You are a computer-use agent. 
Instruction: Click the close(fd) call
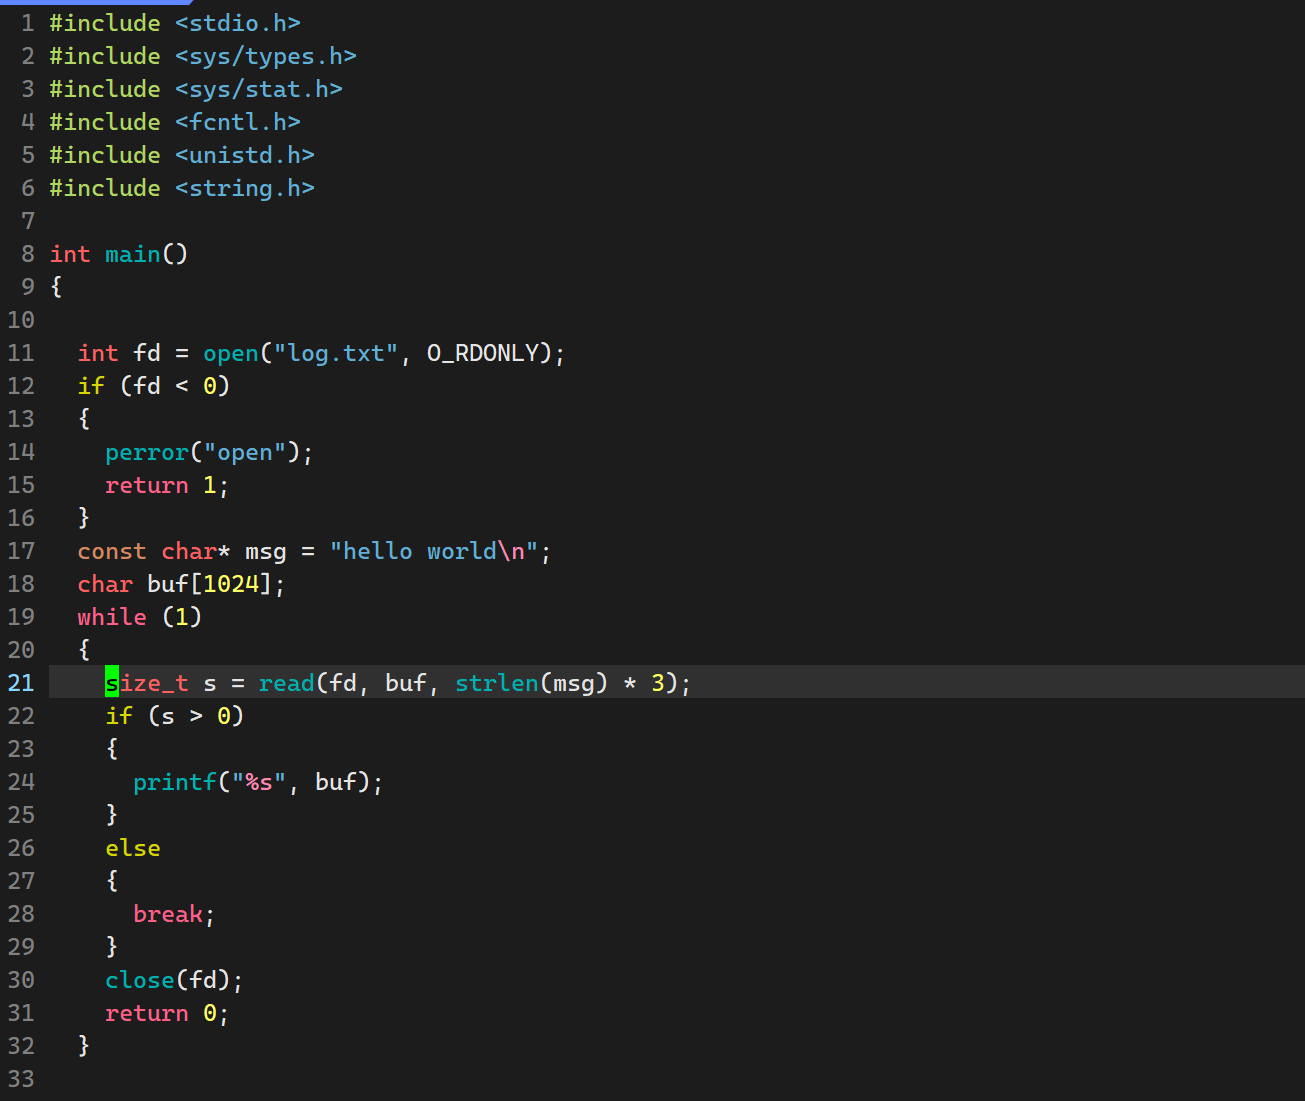pos(172,980)
